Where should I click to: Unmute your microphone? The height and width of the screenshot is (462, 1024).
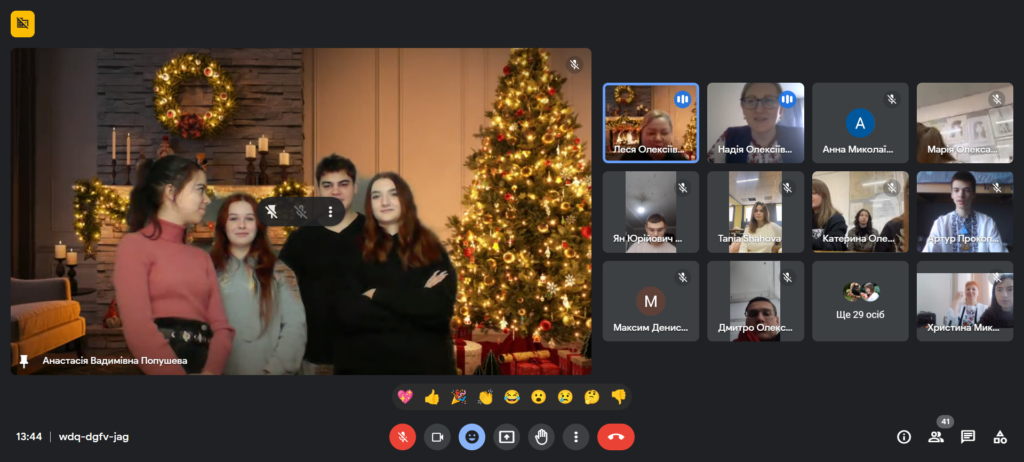[402, 437]
